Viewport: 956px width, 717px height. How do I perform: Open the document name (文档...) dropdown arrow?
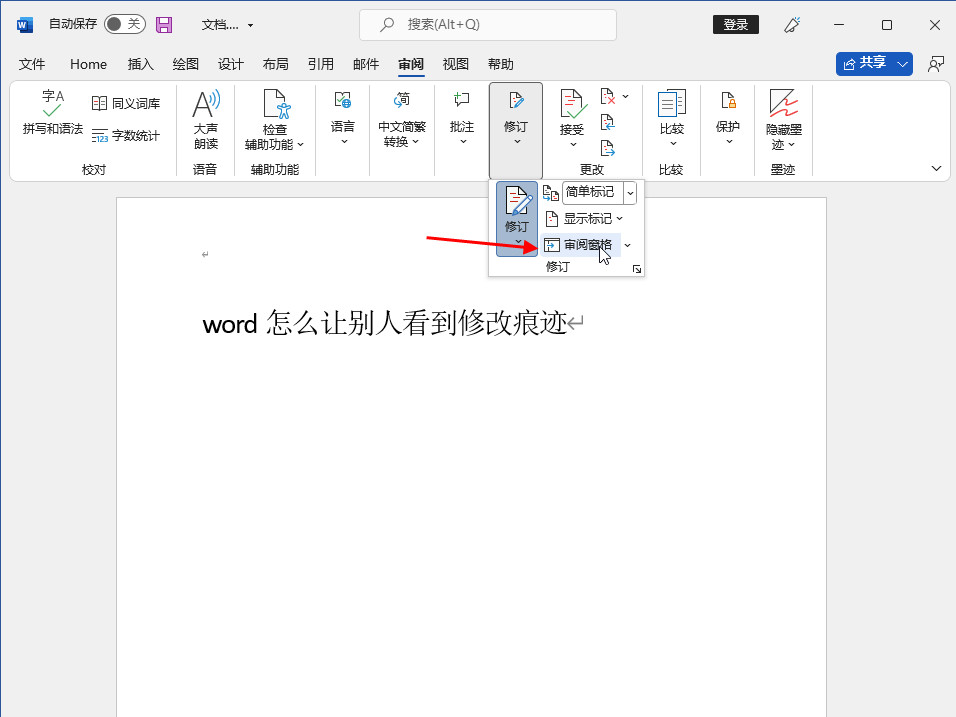click(250, 26)
